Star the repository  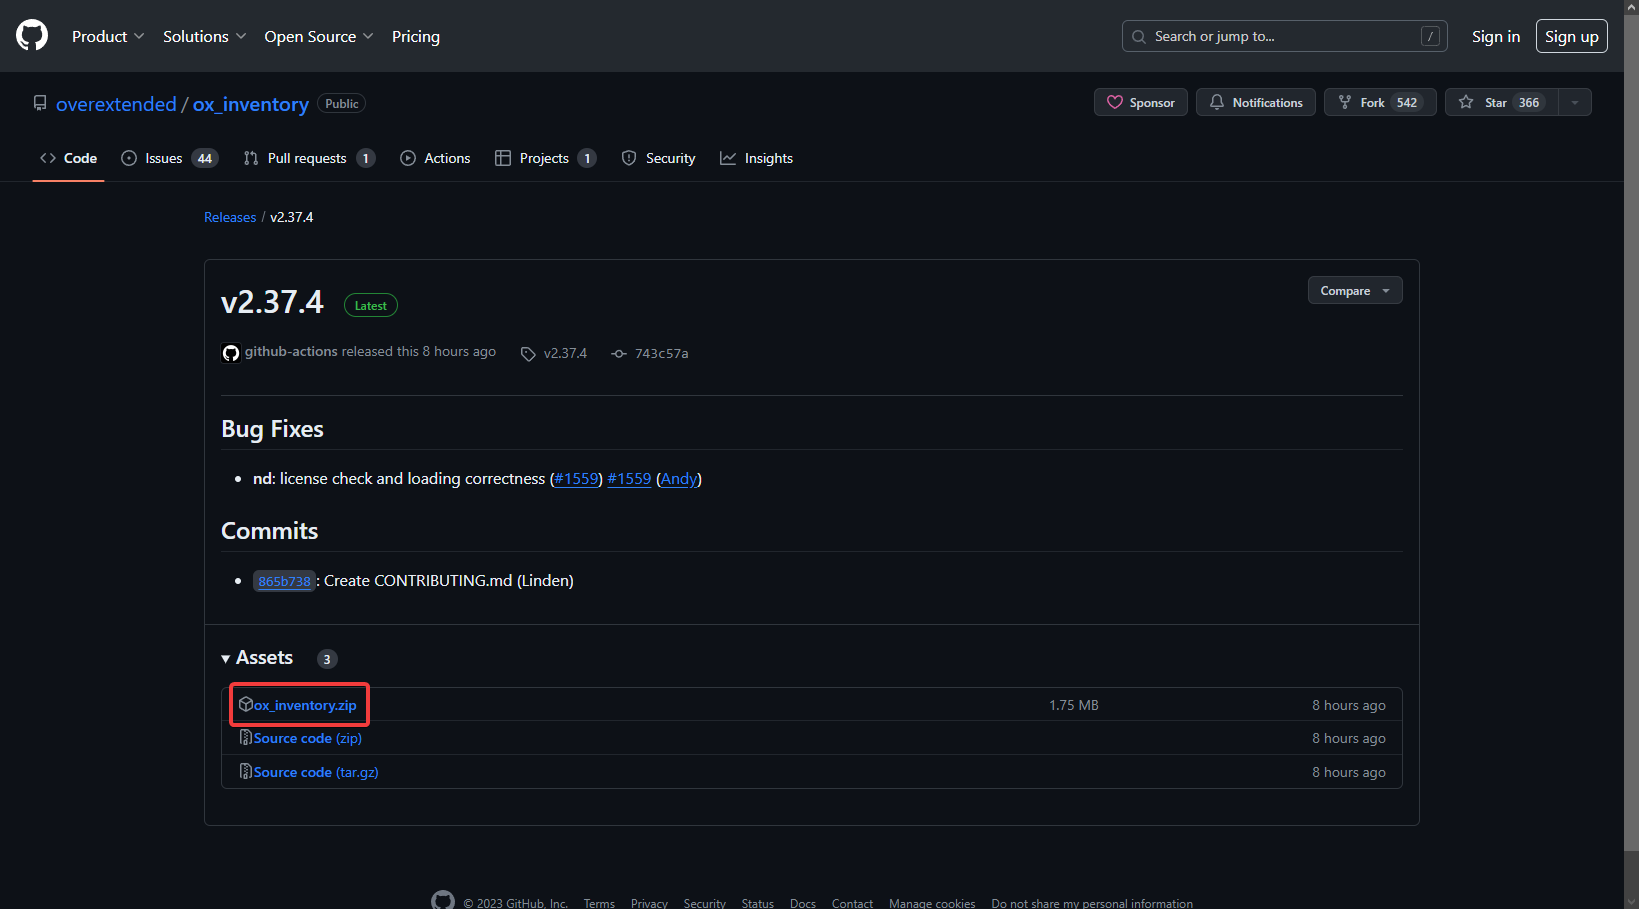pyautogui.click(x=1501, y=102)
